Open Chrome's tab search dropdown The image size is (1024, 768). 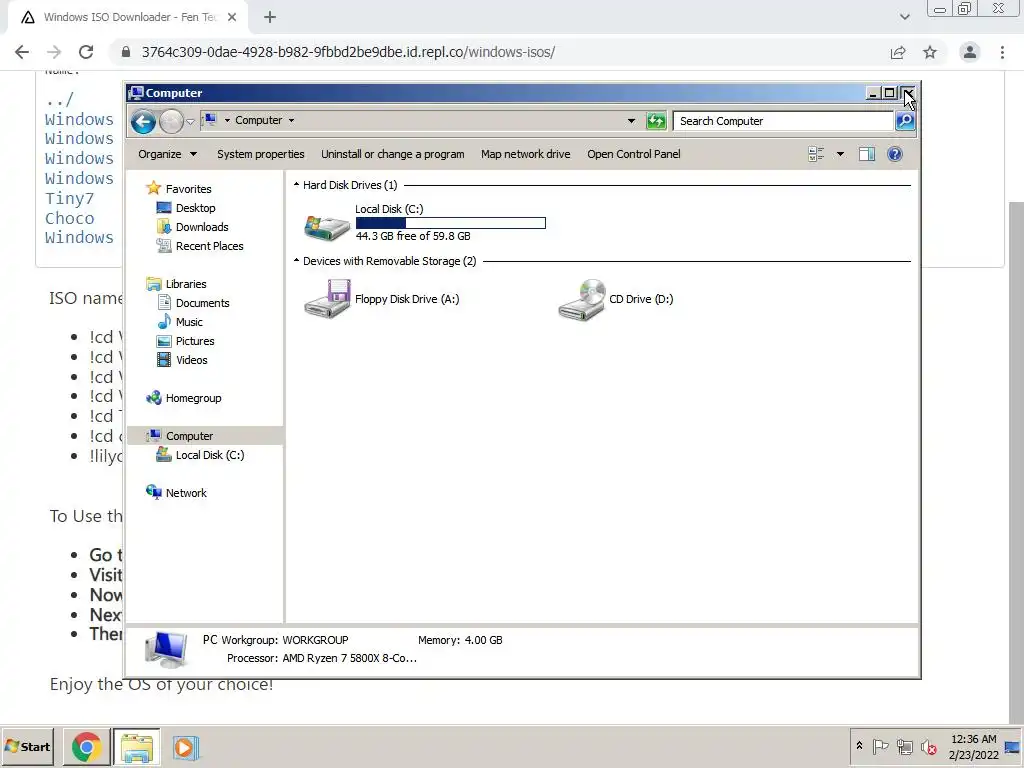pyautogui.click(x=904, y=17)
